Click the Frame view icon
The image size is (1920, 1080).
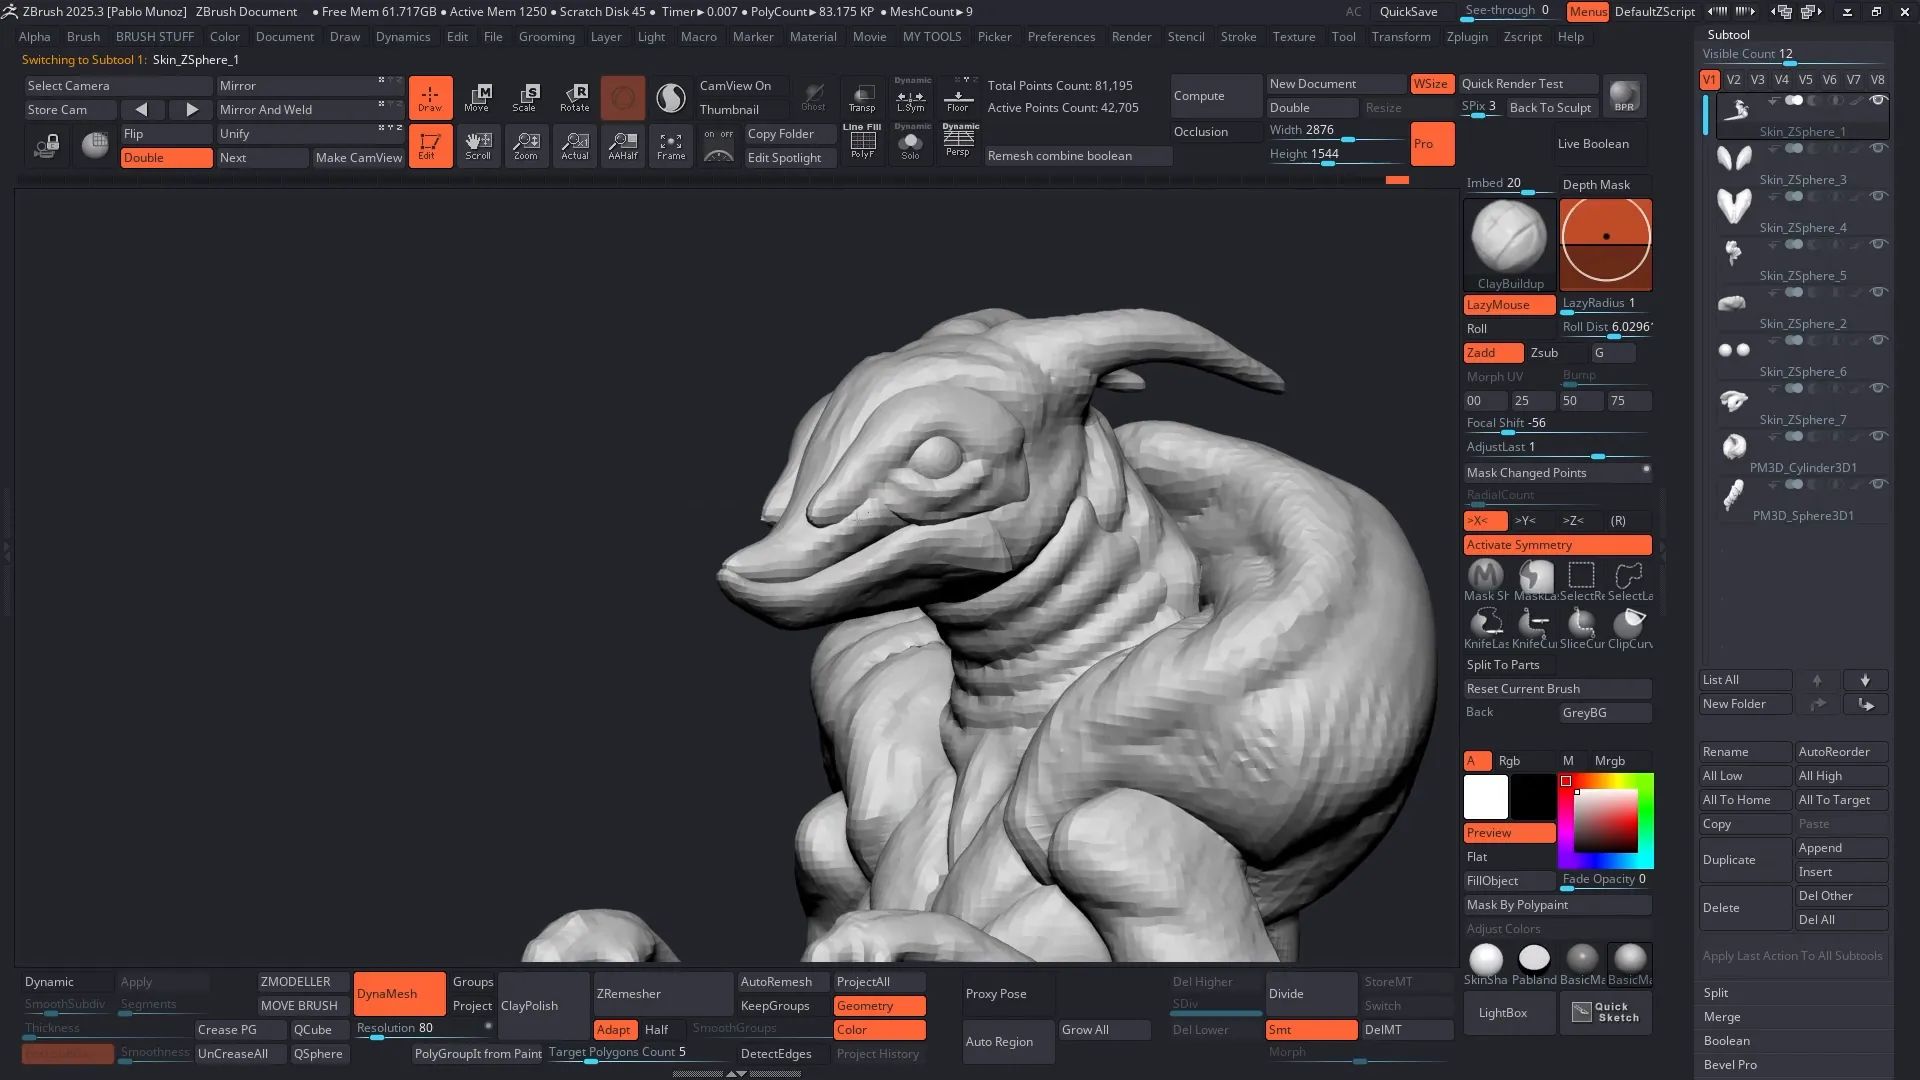coord(671,146)
